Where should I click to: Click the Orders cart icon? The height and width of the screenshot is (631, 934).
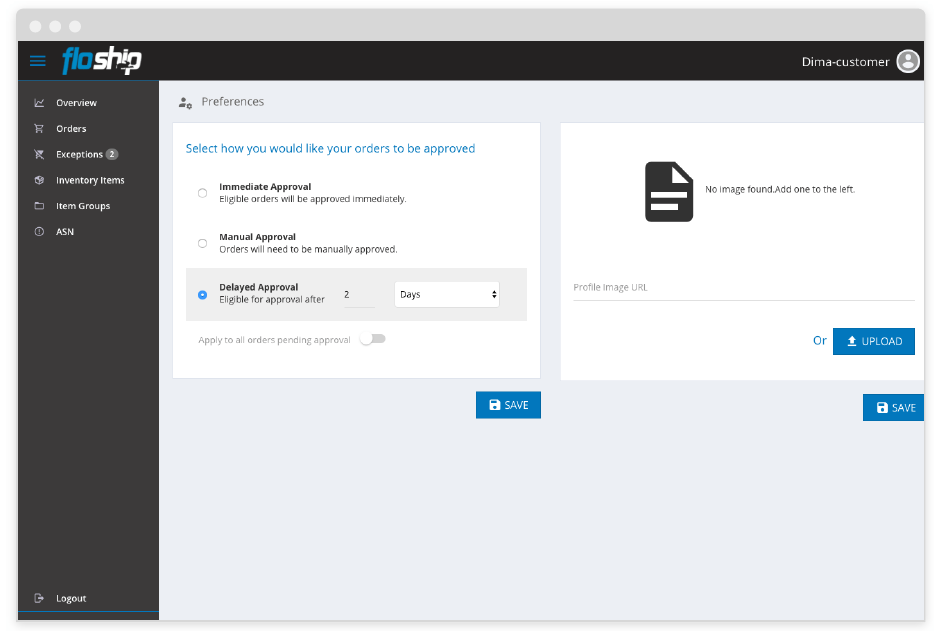click(39, 129)
